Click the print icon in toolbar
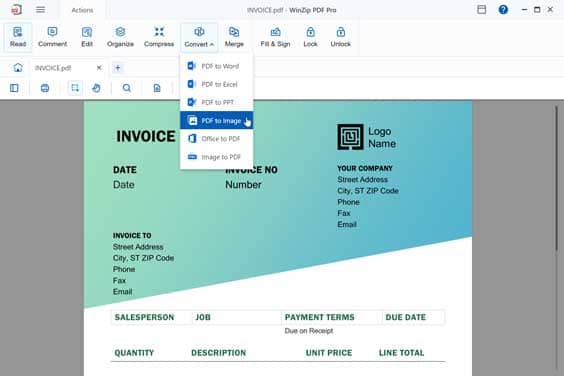 [x=45, y=88]
